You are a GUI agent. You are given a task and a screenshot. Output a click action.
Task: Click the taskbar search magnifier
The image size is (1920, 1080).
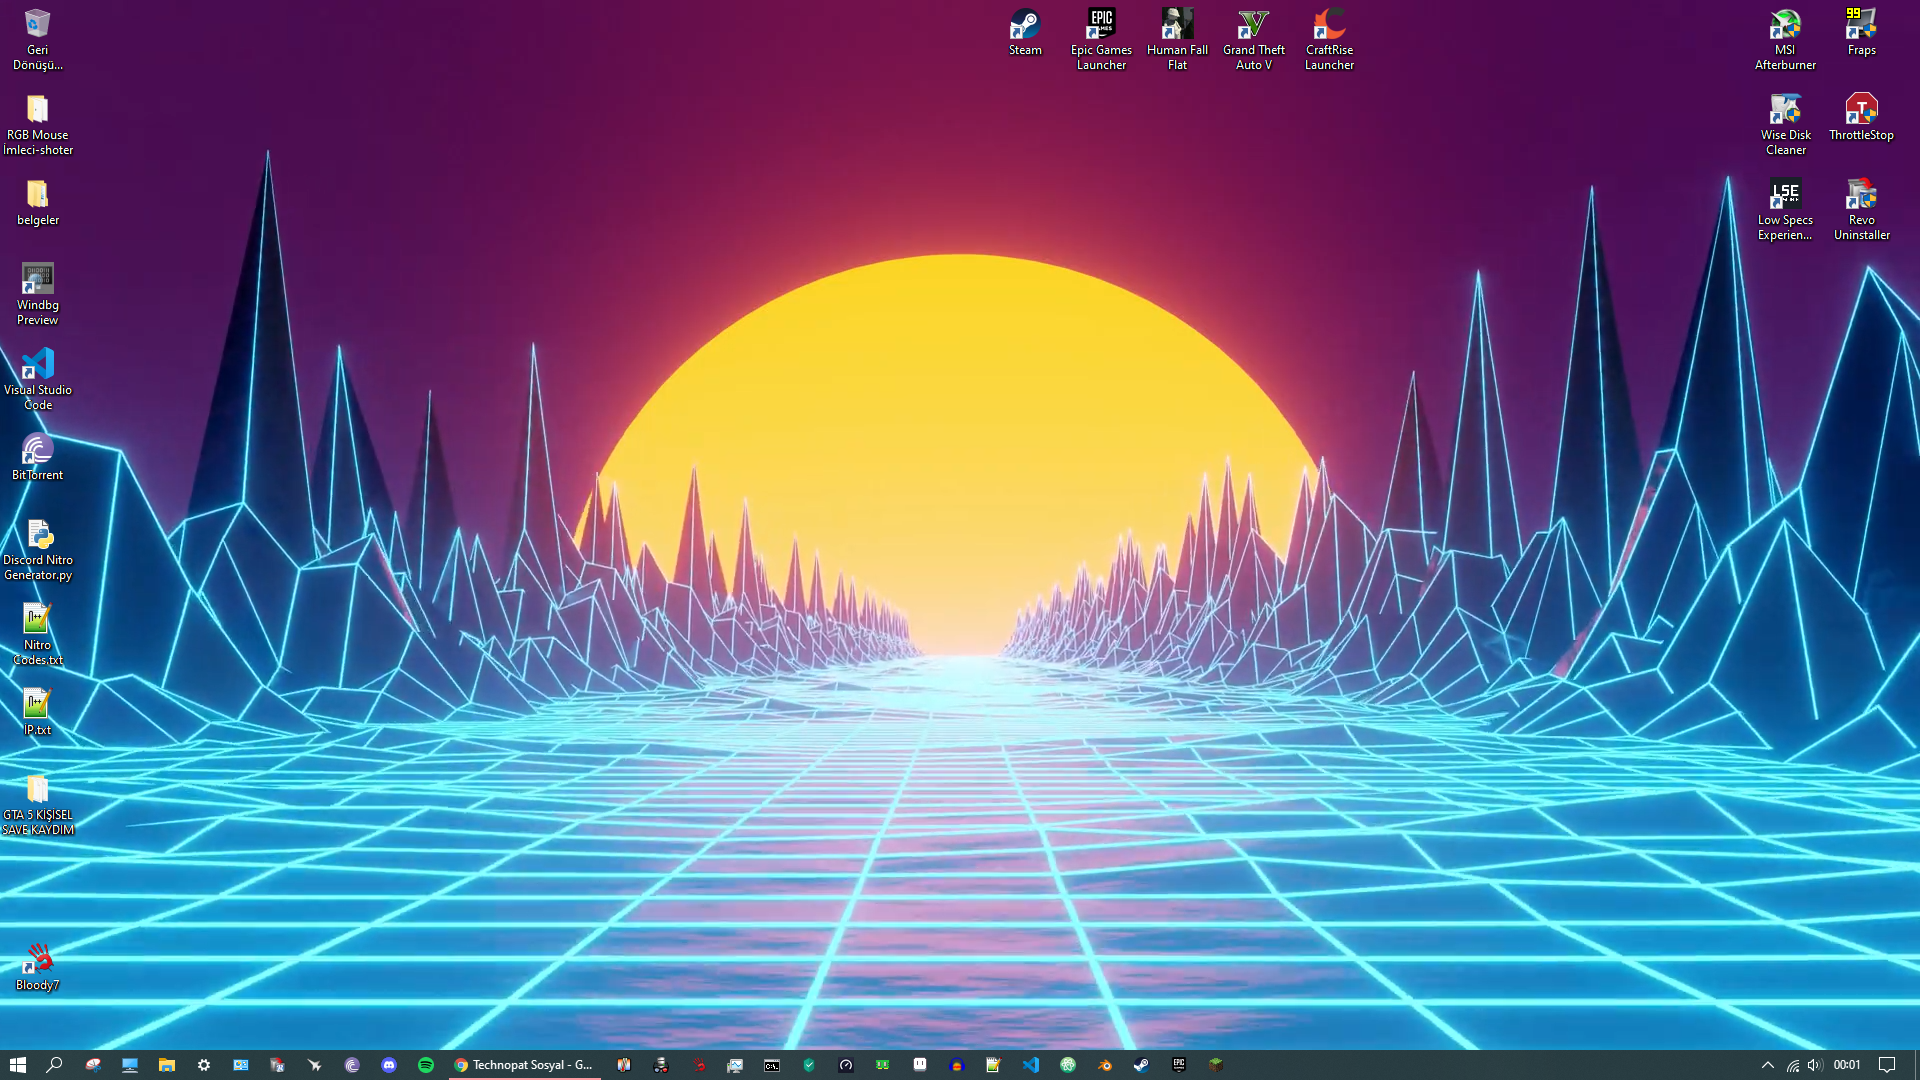[55, 1065]
